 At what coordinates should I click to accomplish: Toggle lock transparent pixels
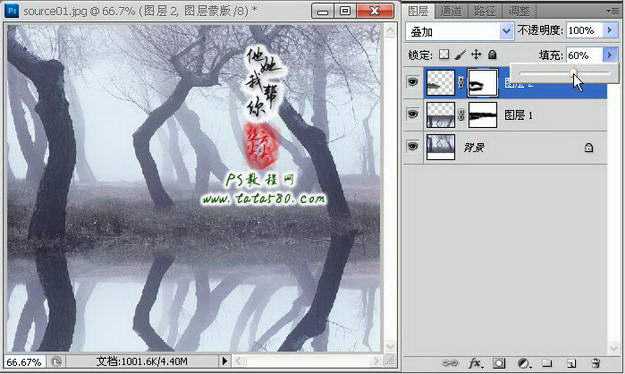point(444,54)
